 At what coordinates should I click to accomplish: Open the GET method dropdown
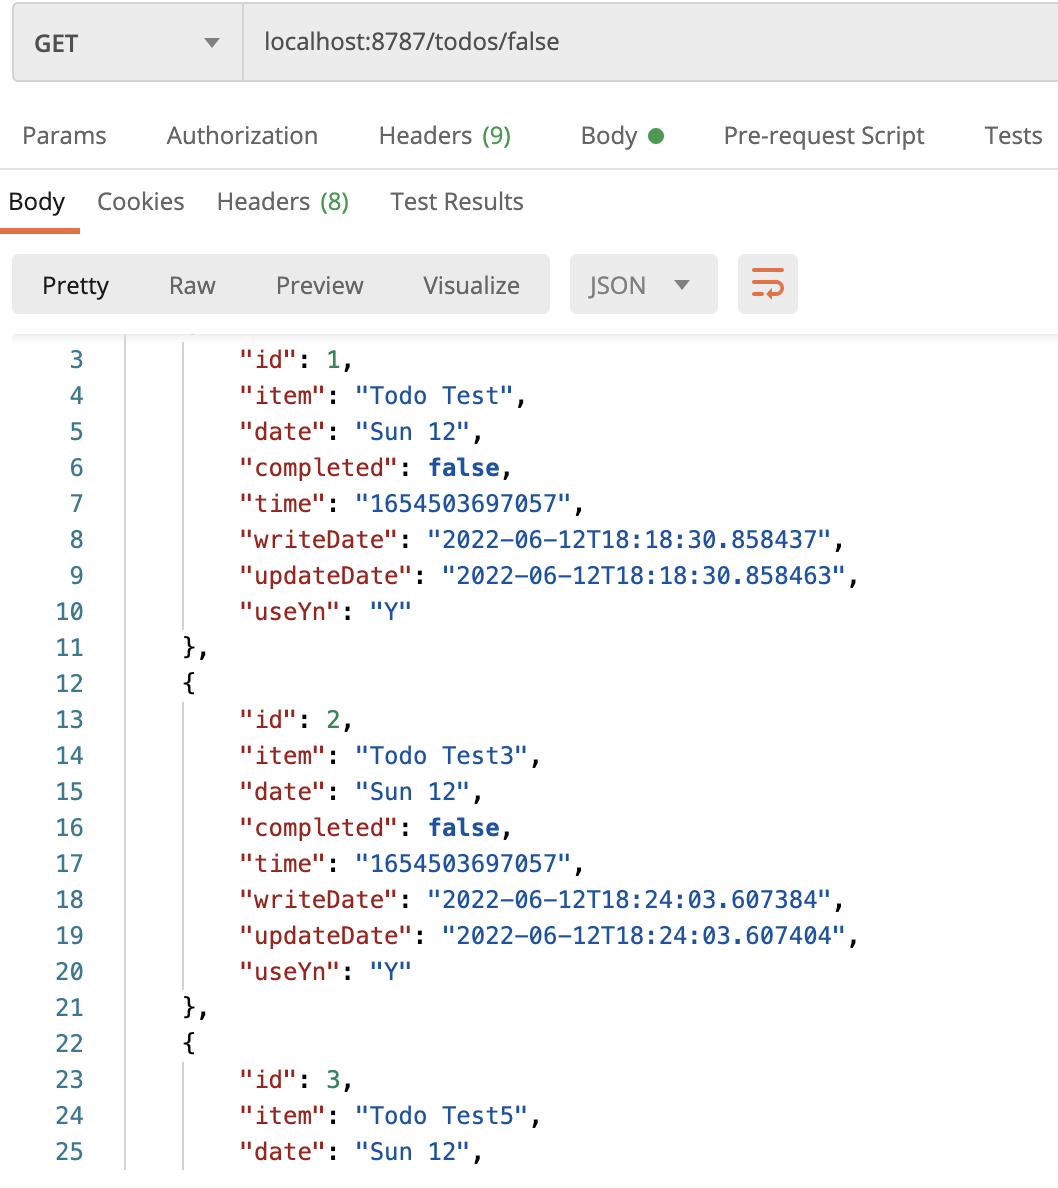[127, 43]
